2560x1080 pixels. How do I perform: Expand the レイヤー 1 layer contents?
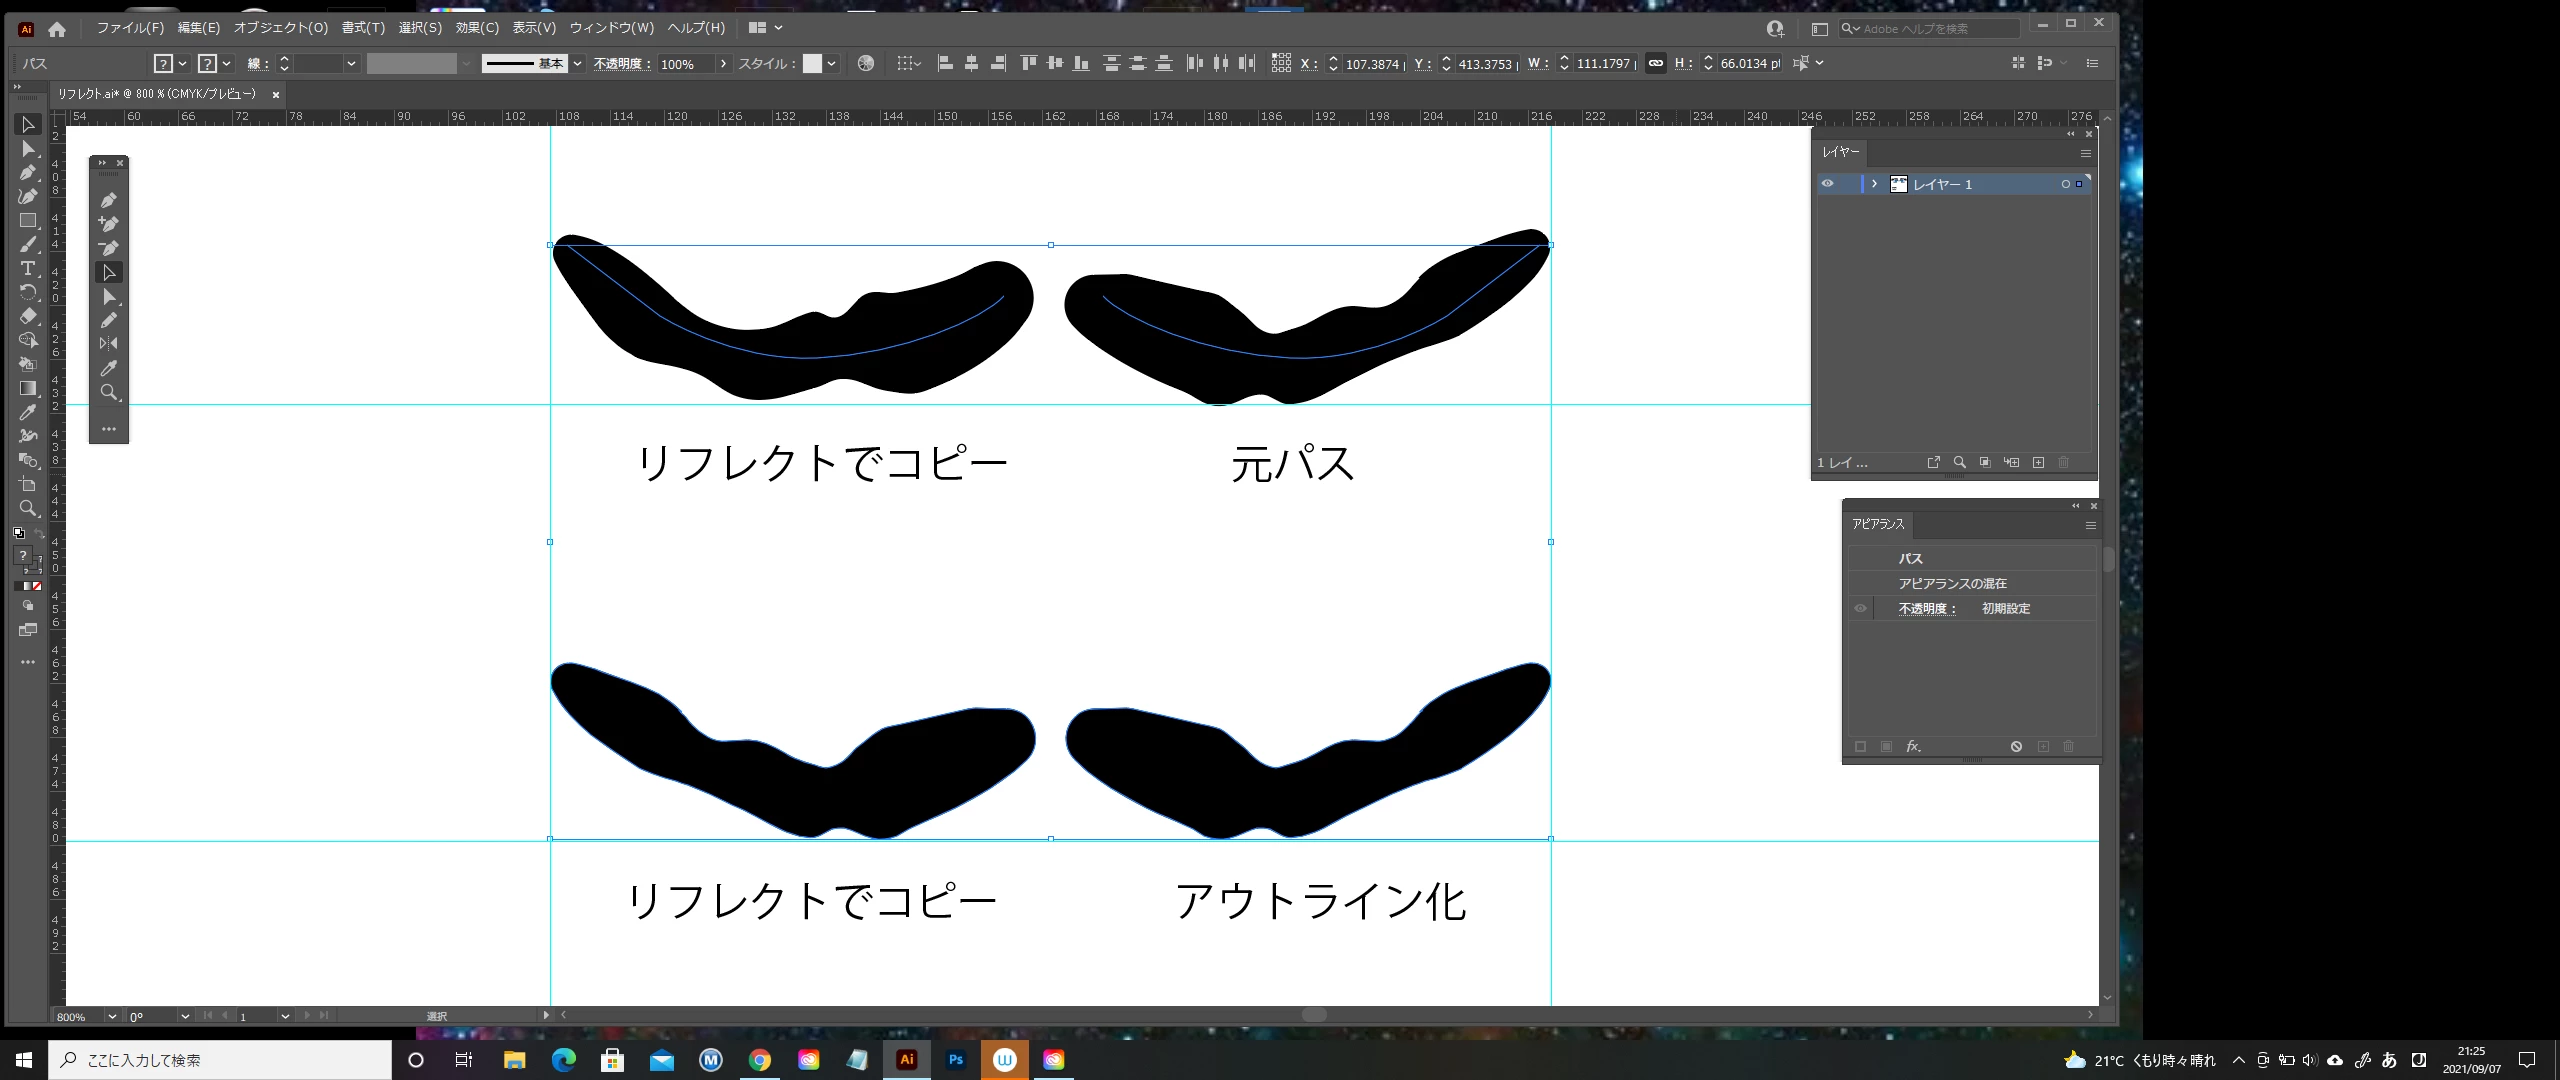[x=1874, y=184]
